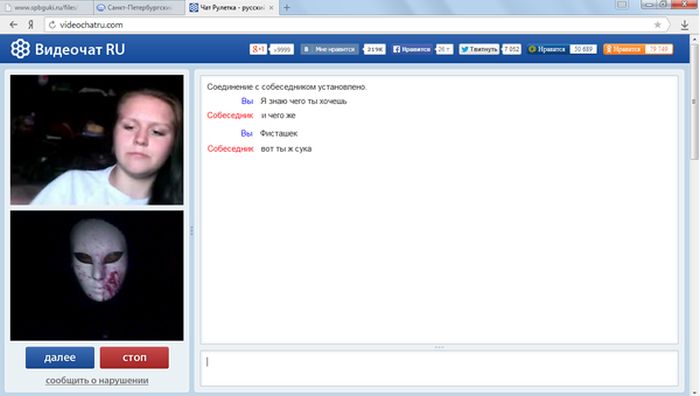Click the VK 'Мне нравится' button

(x=330, y=49)
